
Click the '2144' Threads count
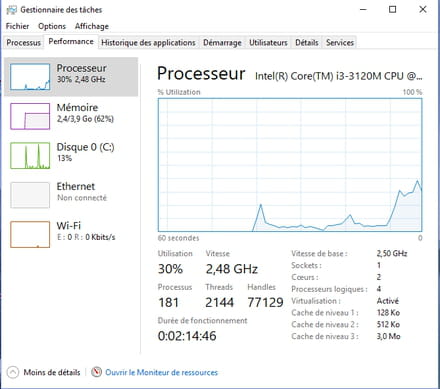tap(219, 302)
